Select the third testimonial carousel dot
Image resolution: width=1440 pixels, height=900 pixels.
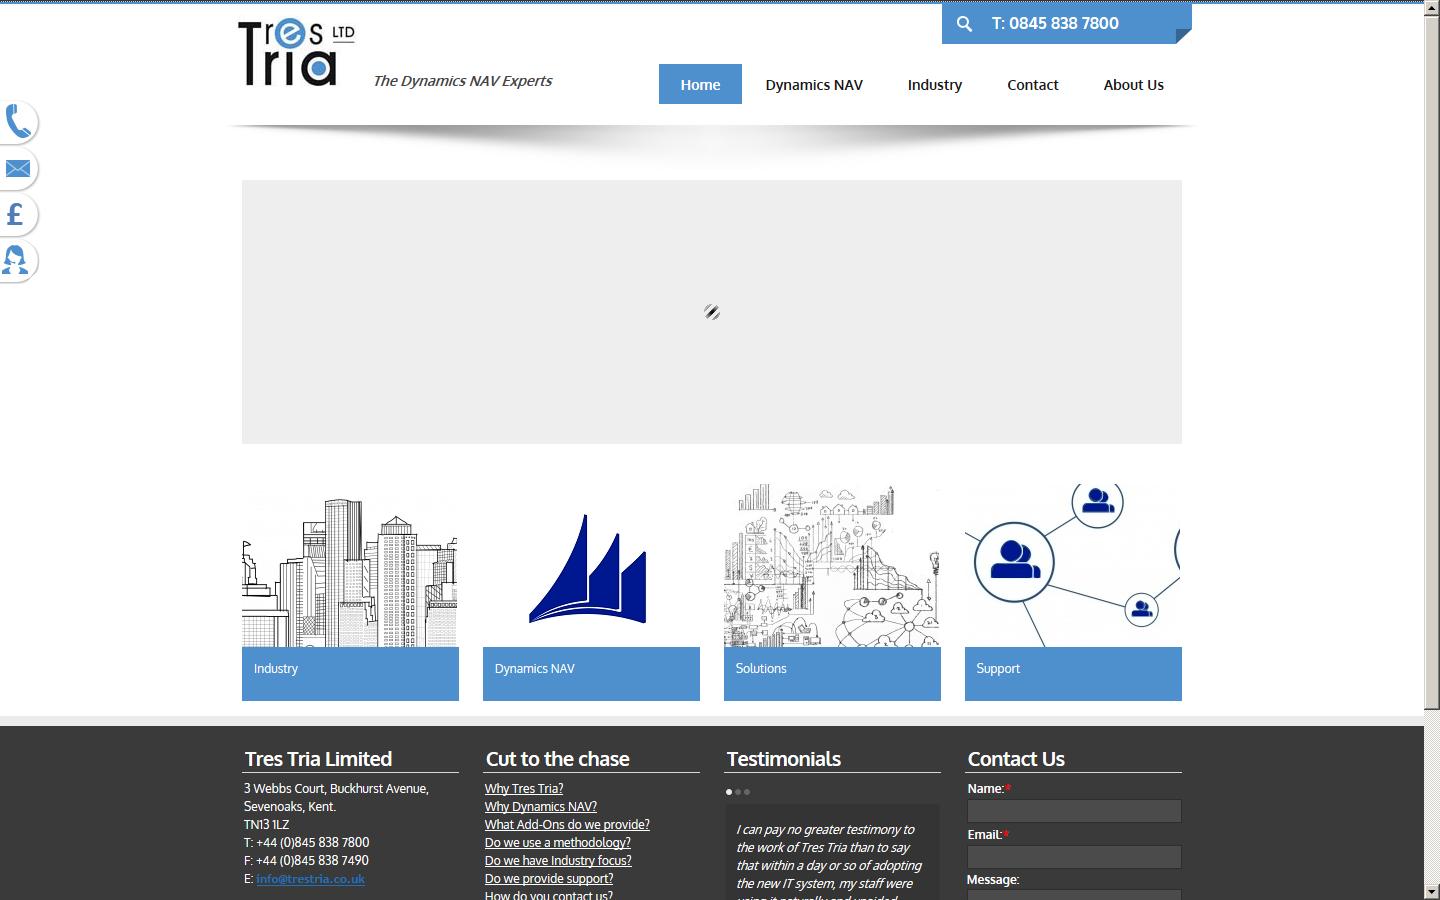[x=748, y=791]
